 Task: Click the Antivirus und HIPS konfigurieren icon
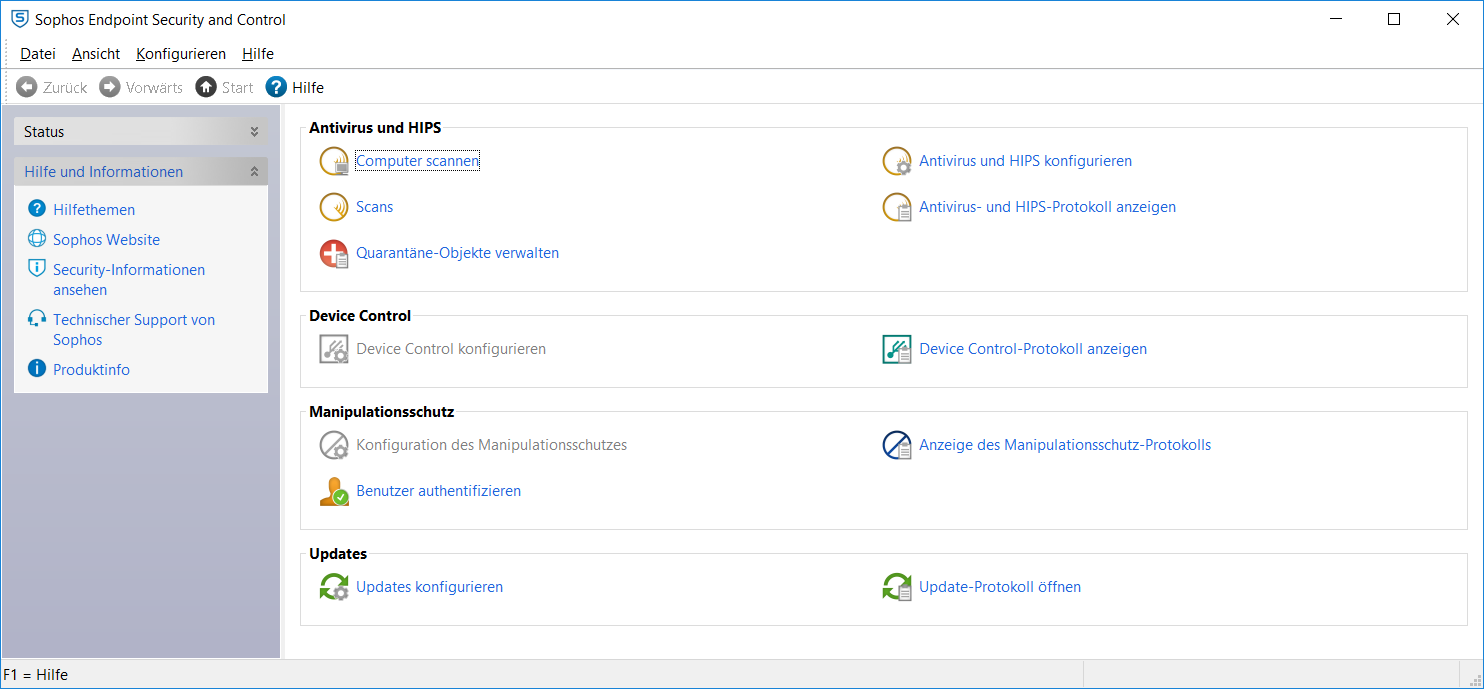(897, 161)
